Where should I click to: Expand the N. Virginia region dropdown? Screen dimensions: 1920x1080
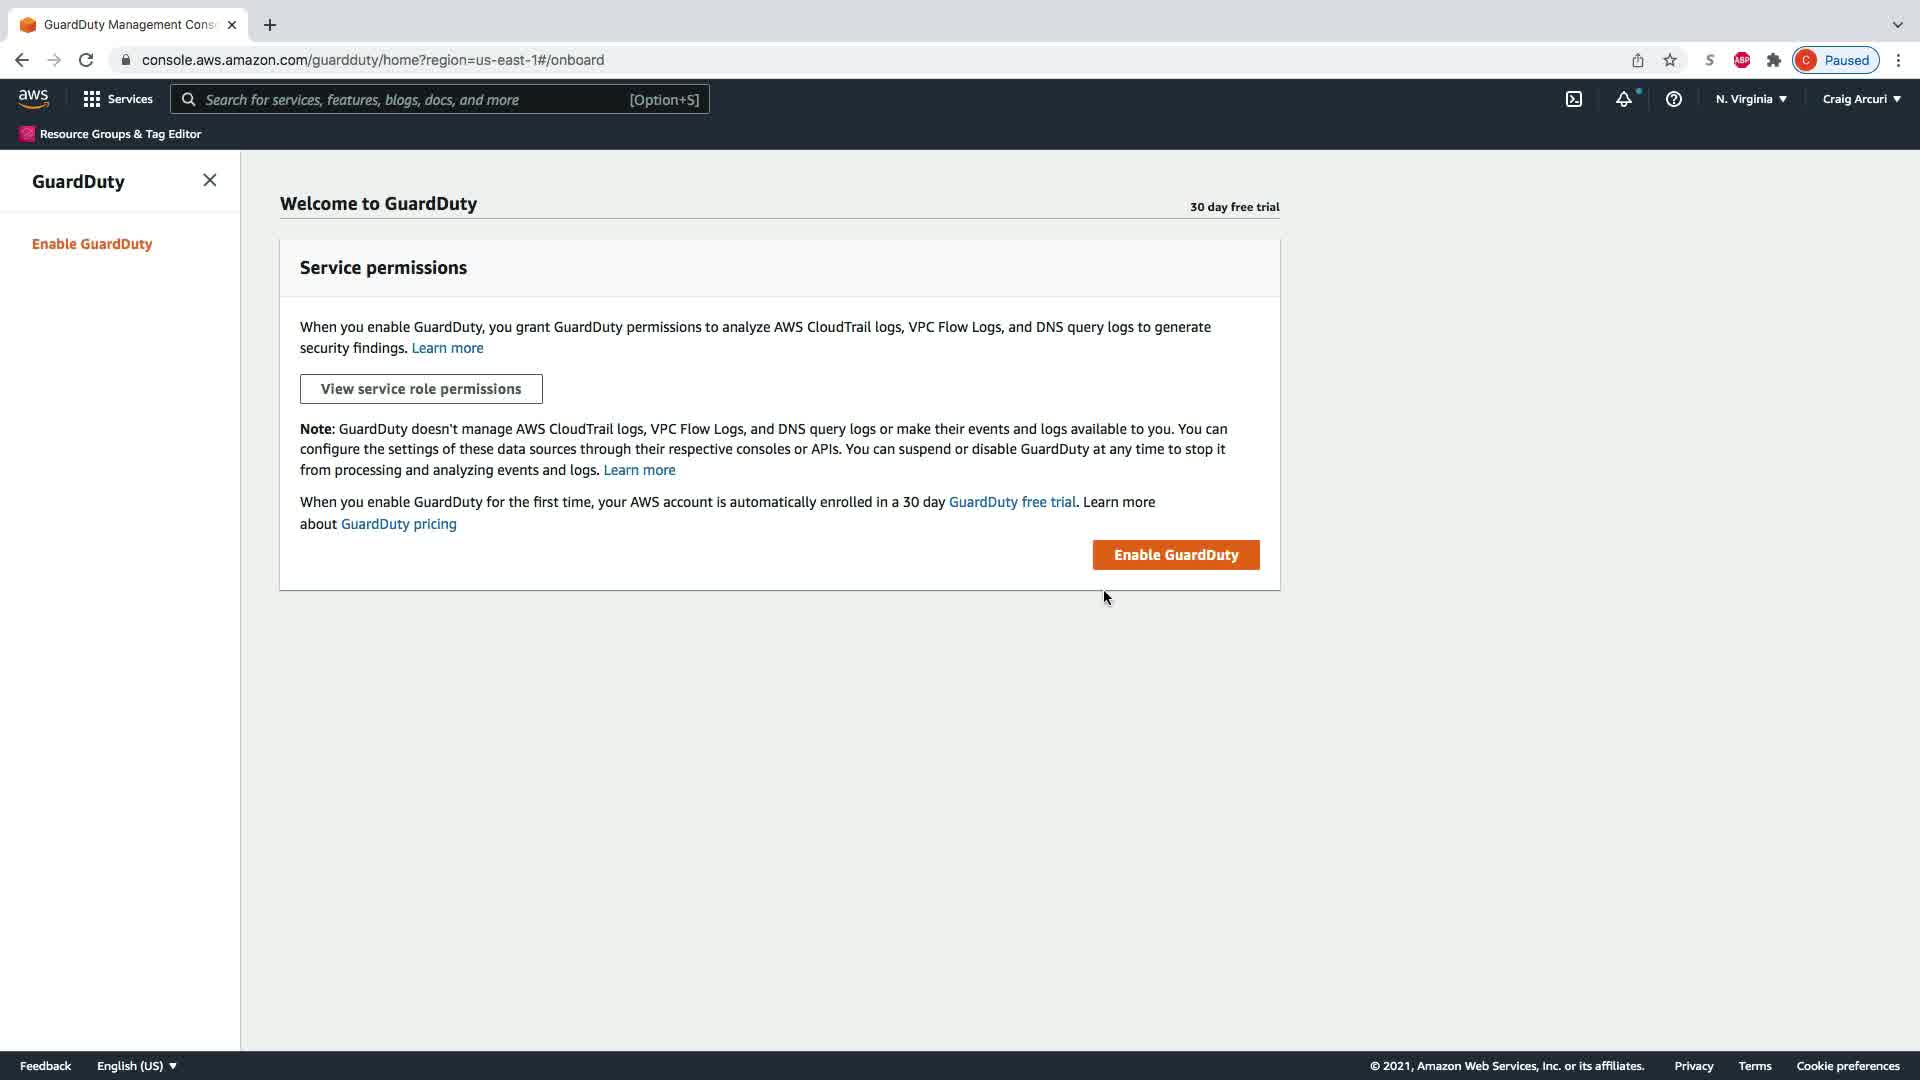coord(1751,99)
